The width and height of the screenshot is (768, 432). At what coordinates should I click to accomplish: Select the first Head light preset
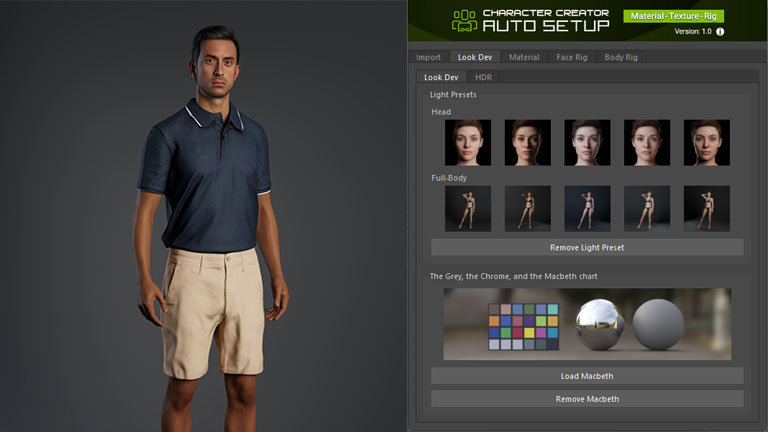coord(468,143)
